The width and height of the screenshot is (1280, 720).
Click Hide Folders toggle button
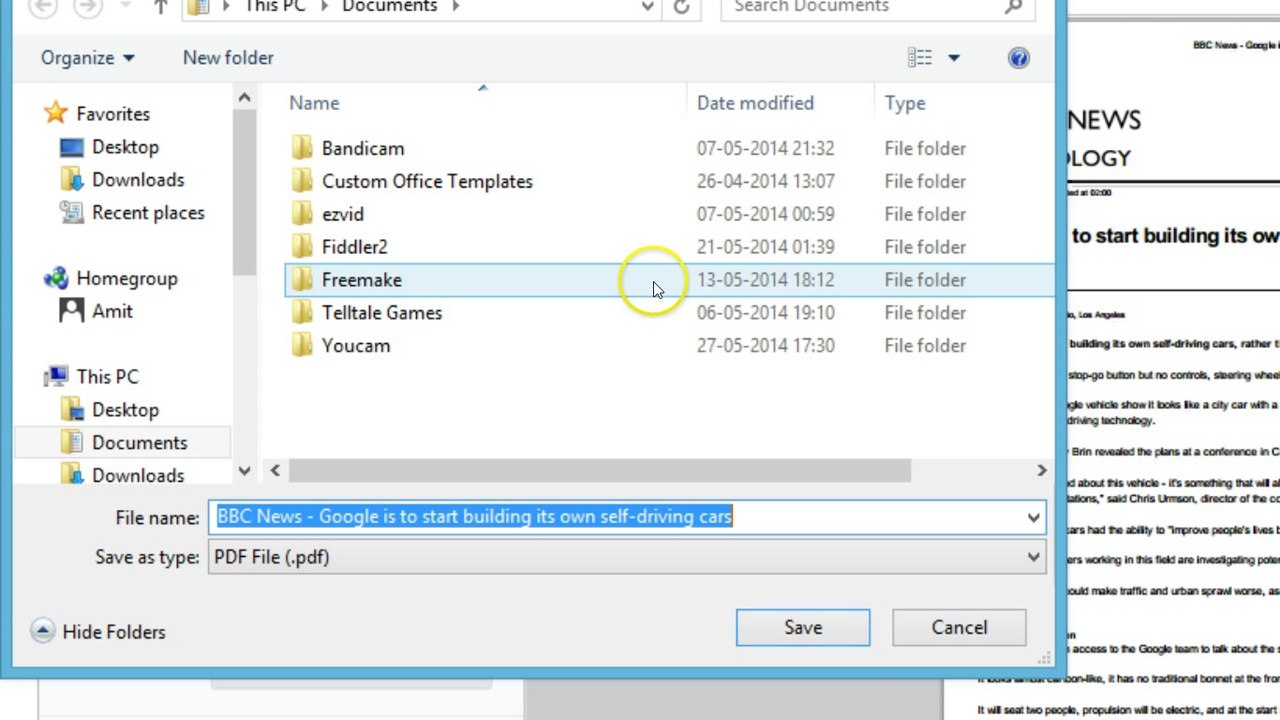98,632
